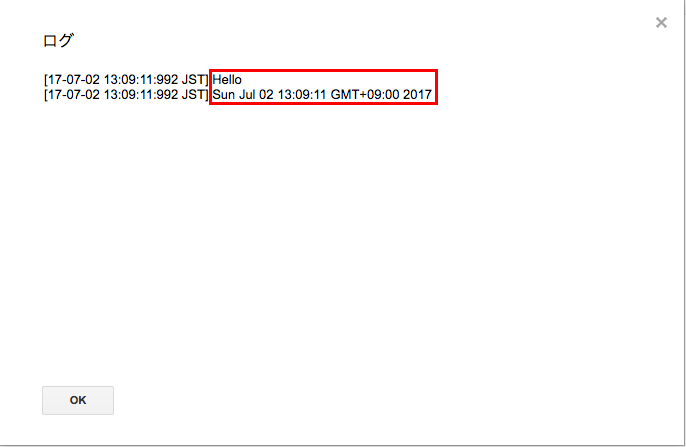
Task: Click the second log line timestamp
Action: tap(126, 94)
